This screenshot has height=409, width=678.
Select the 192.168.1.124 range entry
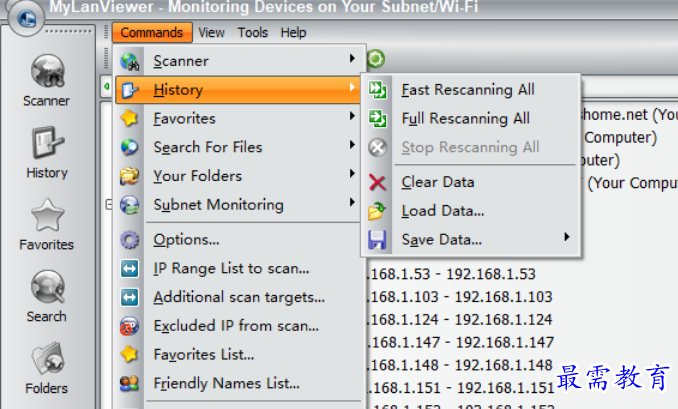click(x=459, y=320)
